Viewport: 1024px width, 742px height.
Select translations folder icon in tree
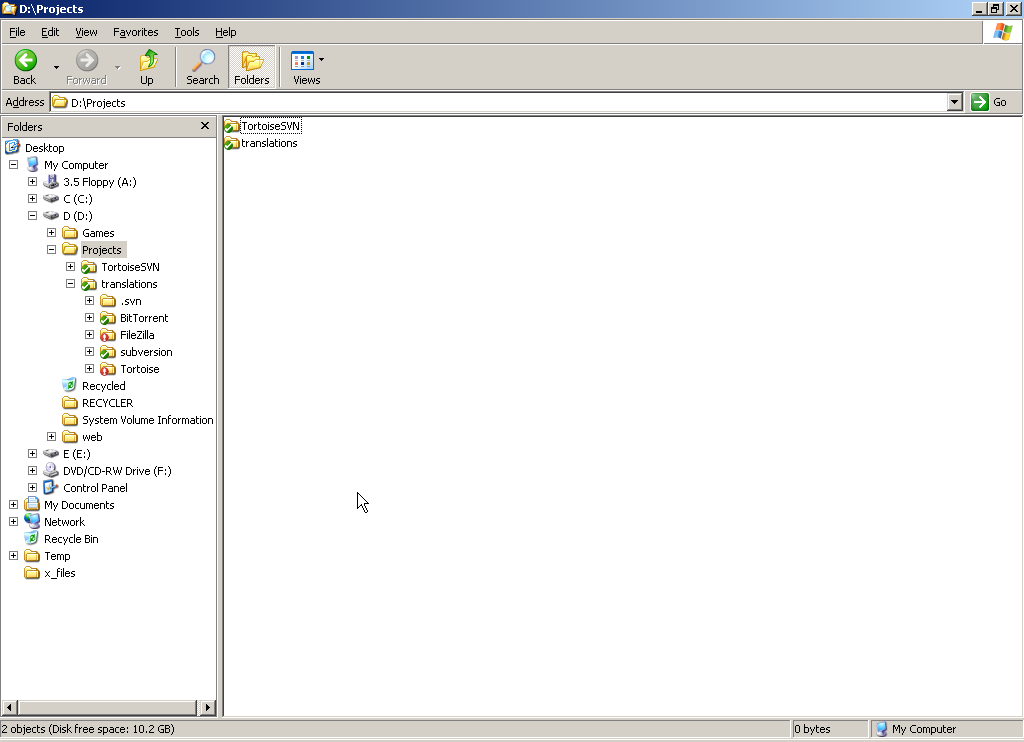coord(89,283)
